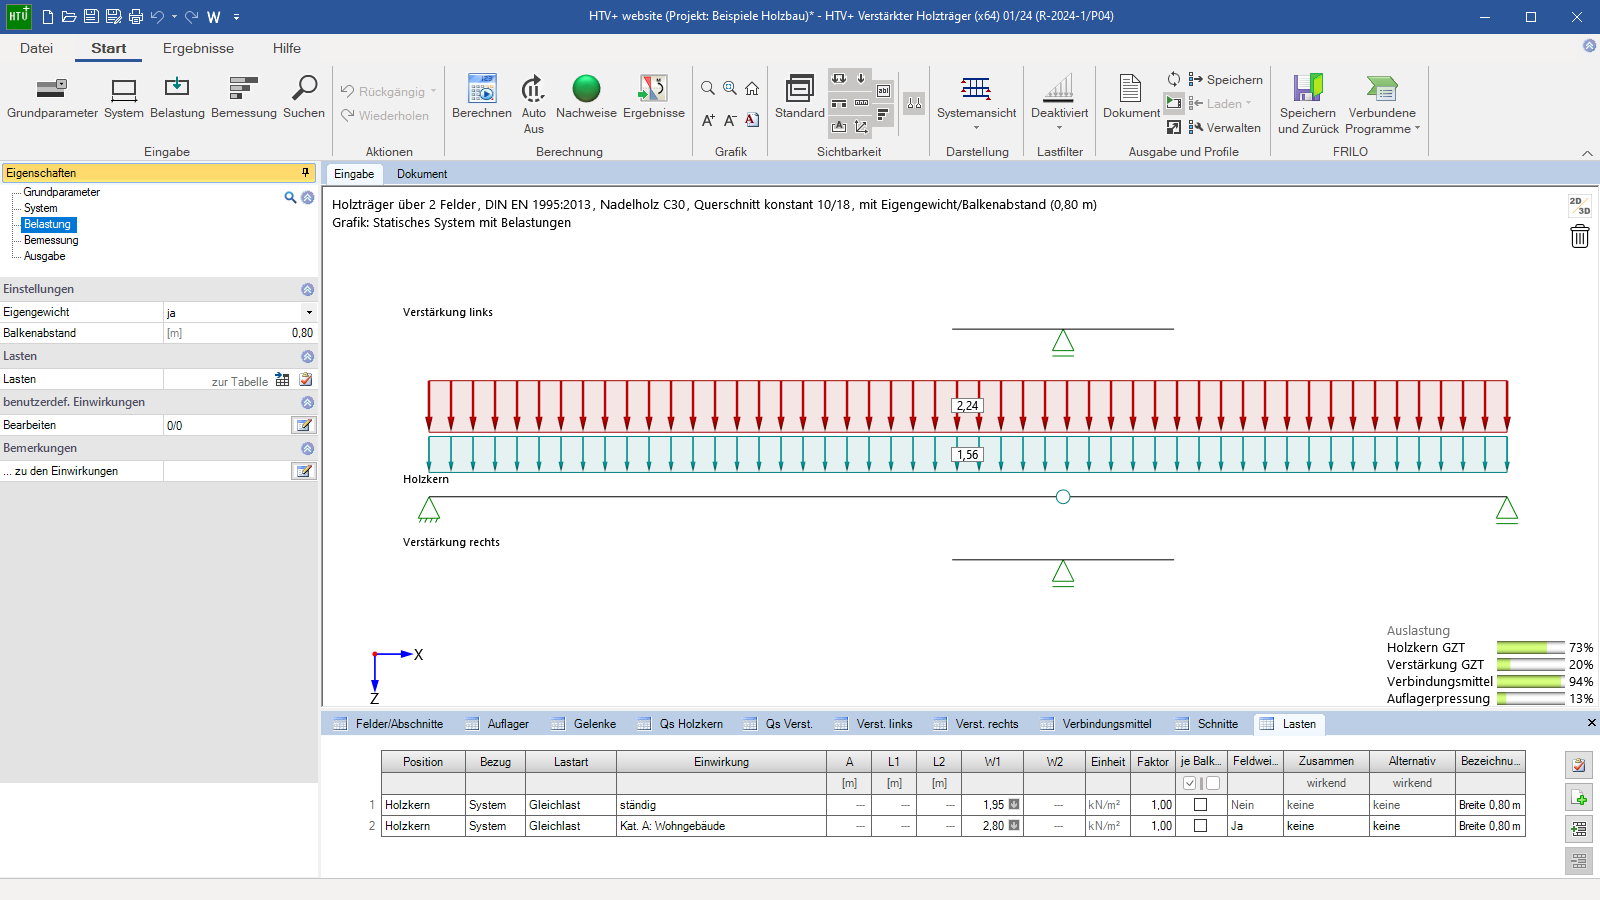Select Bemessung in the properties tree
Screen dimensions: 1600x900
pyautogui.click(x=51, y=240)
